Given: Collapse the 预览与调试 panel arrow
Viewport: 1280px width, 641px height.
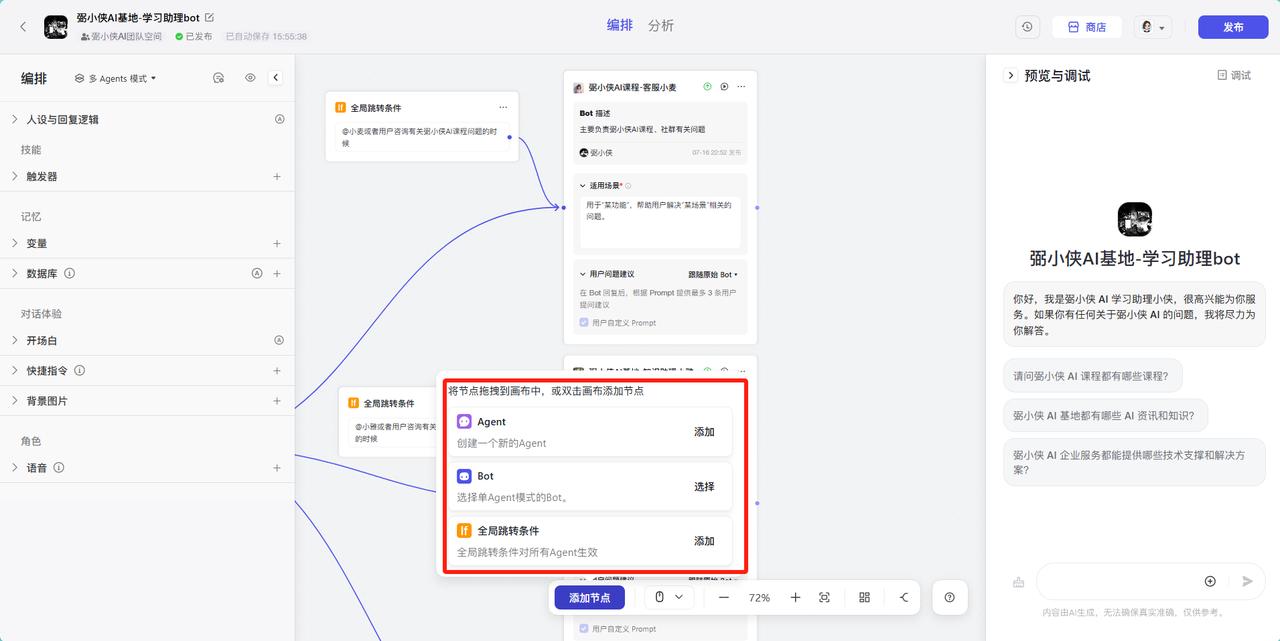Looking at the screenshot, I should click(1010, 75).
